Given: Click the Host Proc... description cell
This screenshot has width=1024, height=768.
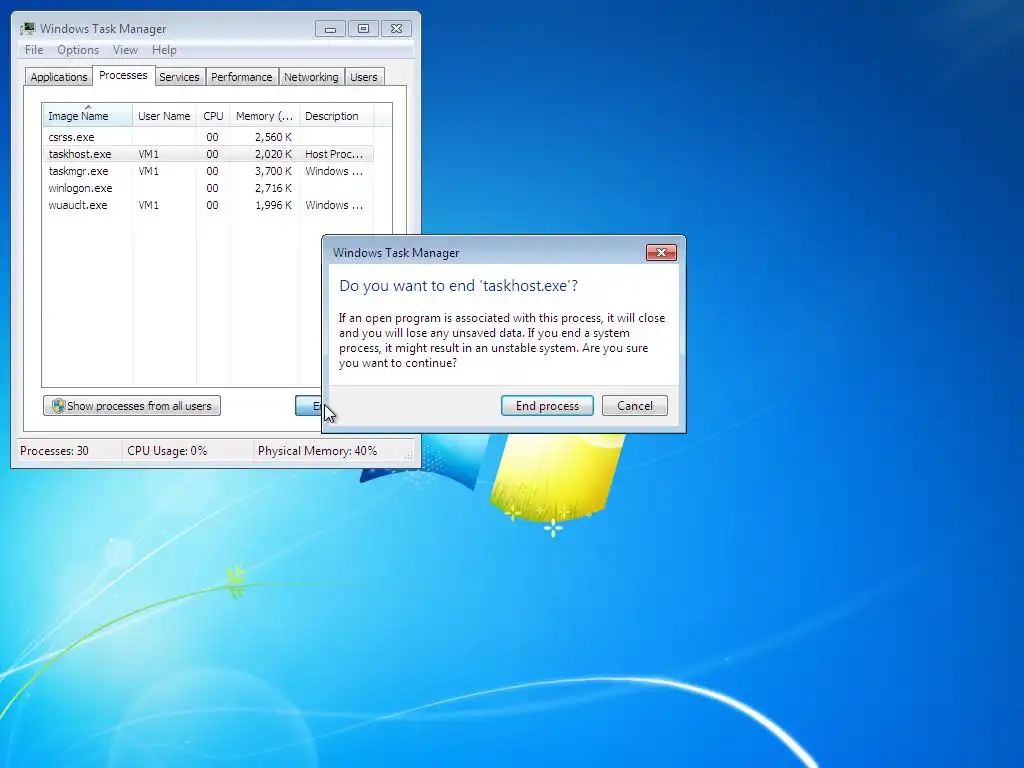Looking at the screenshot, I should point(334,154).
